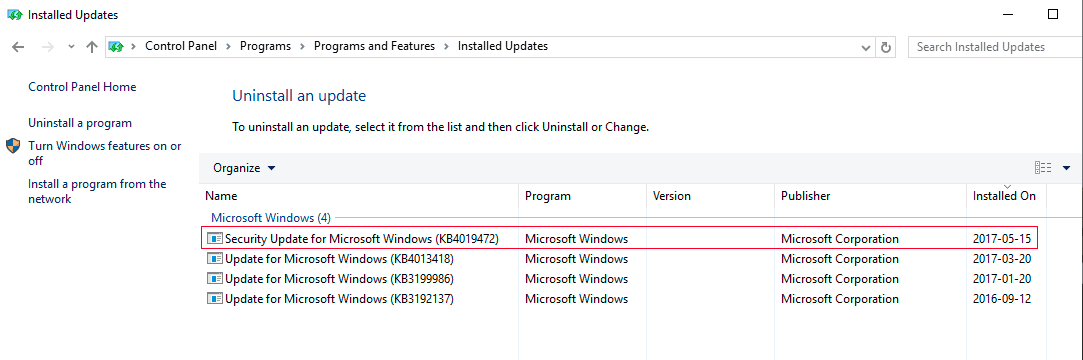Maximize the Installed Updates window
Screen dimensions: 1083x360
click(x=1053, y=14)
